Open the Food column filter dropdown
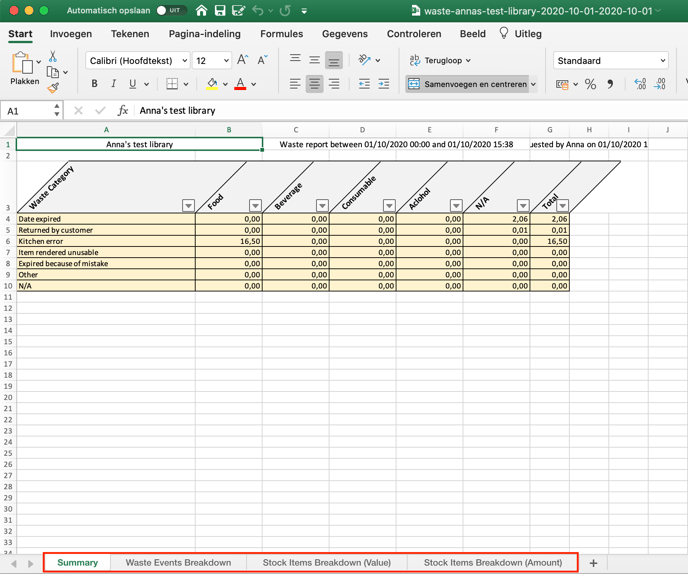The width and height of the screenshot is (688, 574). click(255, 205)
